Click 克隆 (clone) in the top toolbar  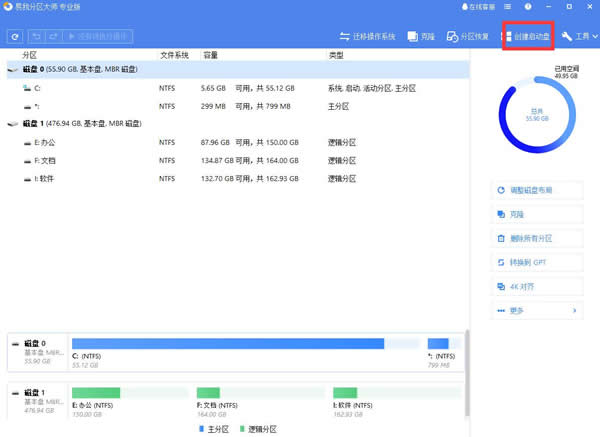421,36
